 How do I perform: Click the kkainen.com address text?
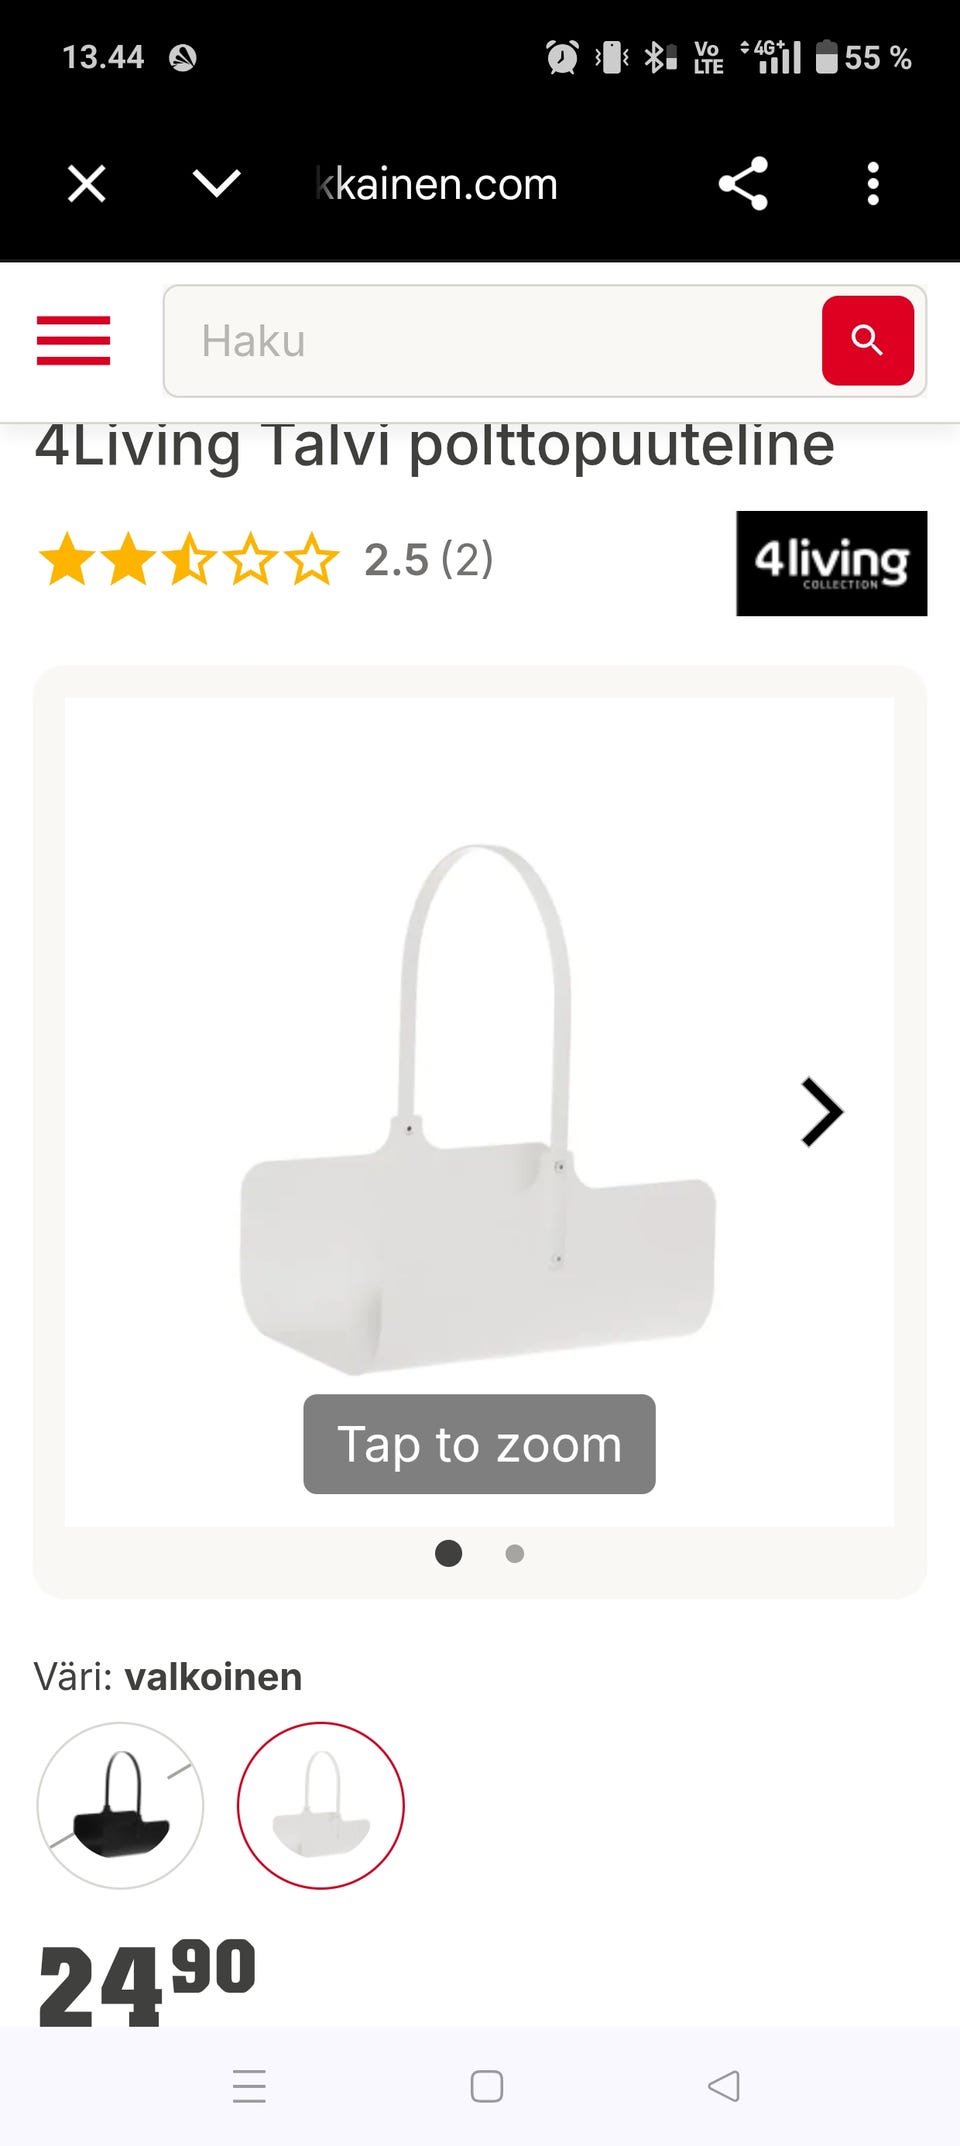click(x=436, y=184)
